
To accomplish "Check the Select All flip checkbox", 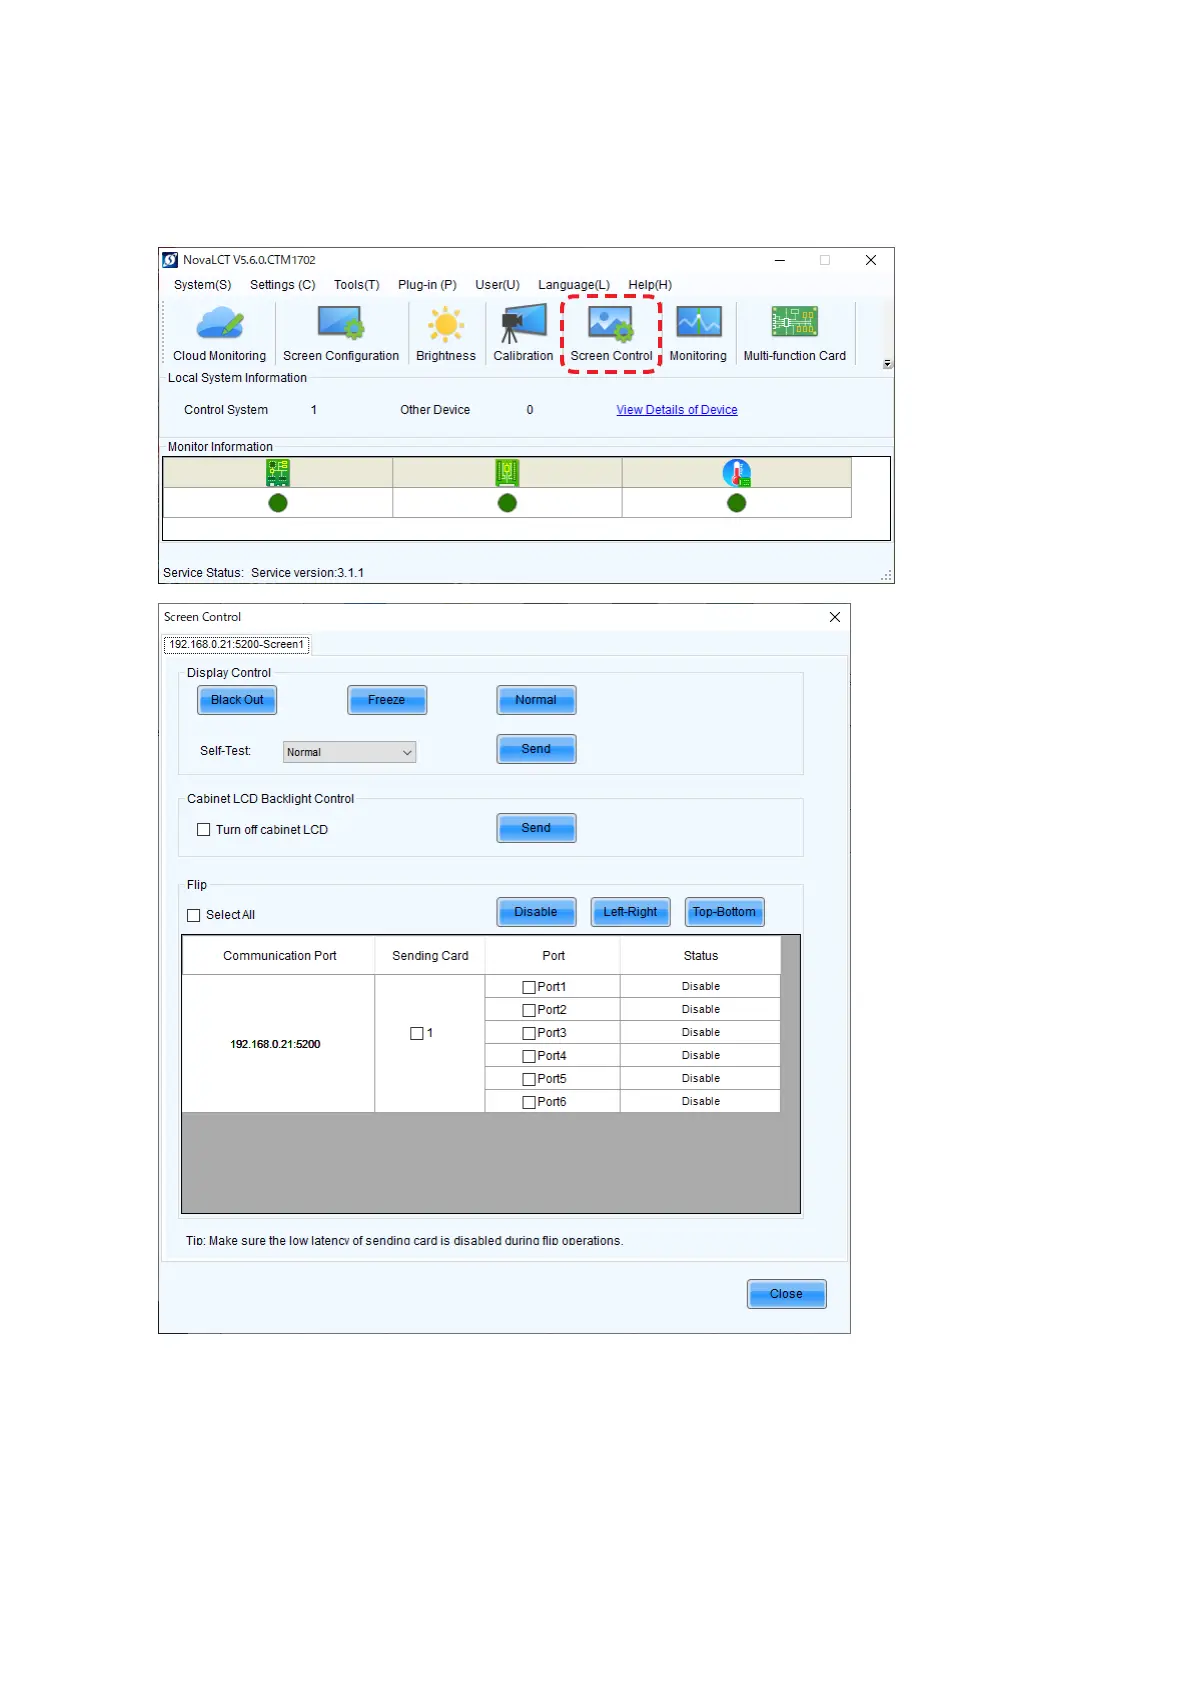I will pos(194,915).
